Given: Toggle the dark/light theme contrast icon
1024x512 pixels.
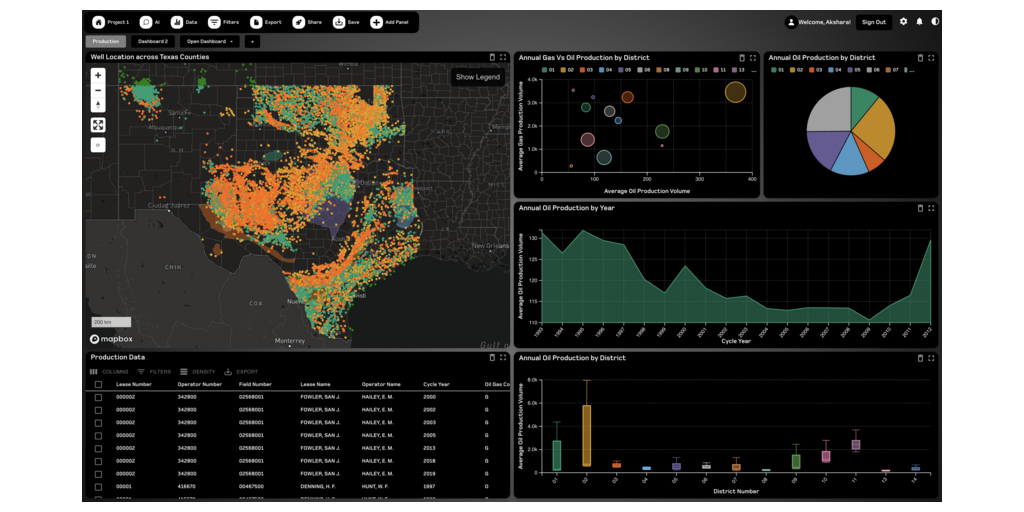Looking at the screenshot, I should [935, 21].
